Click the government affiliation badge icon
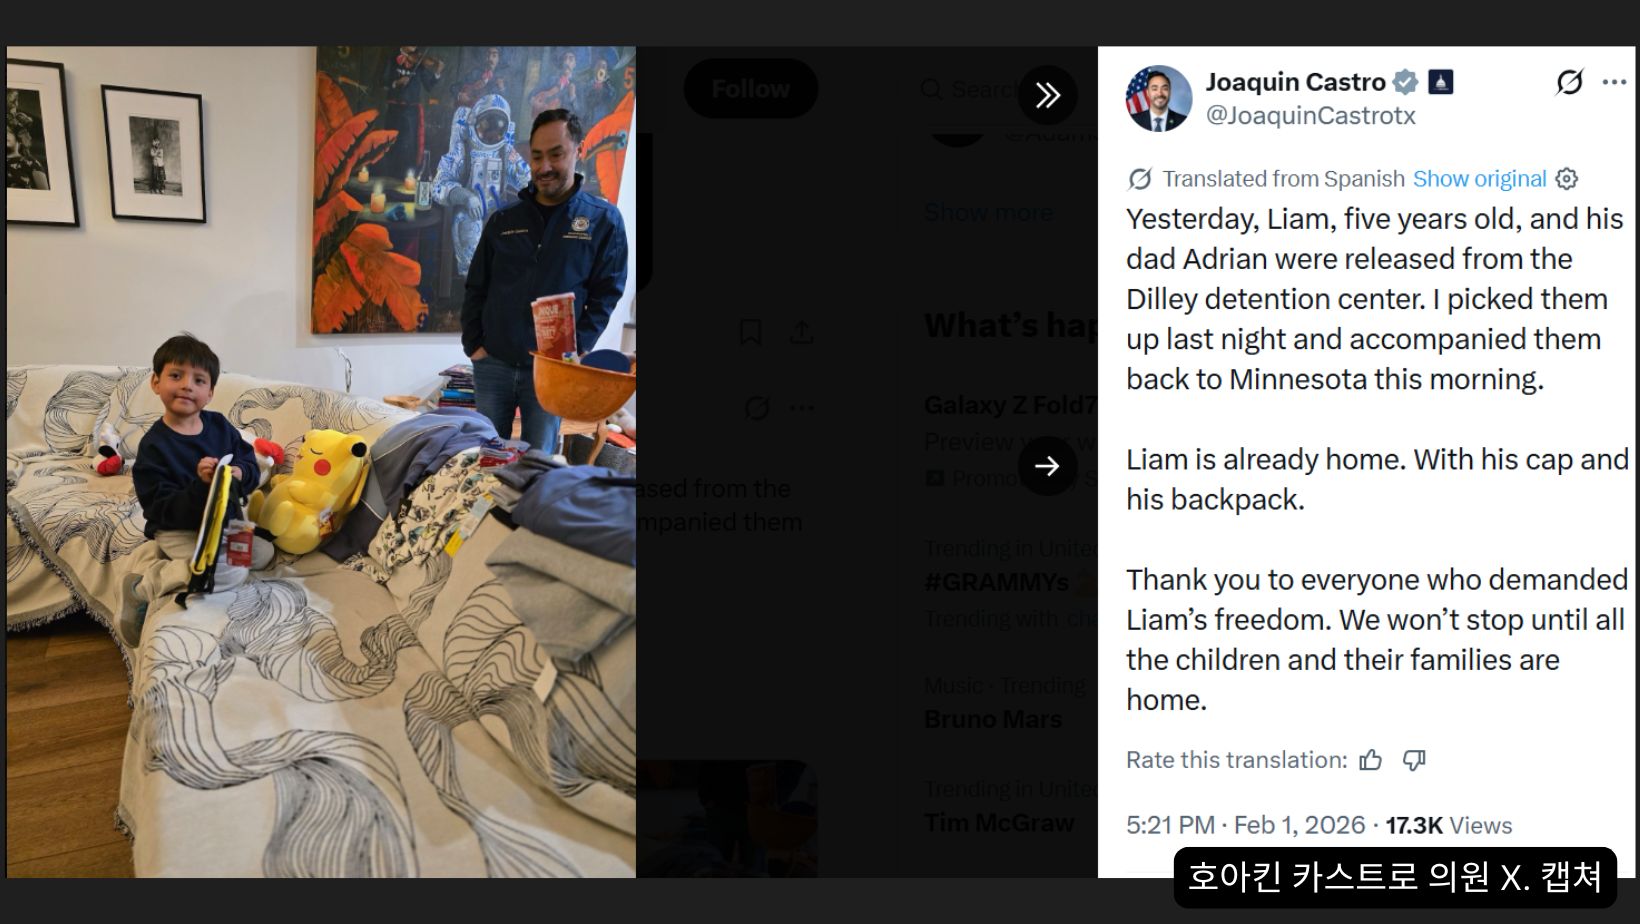 click(x=1440, y=82)
